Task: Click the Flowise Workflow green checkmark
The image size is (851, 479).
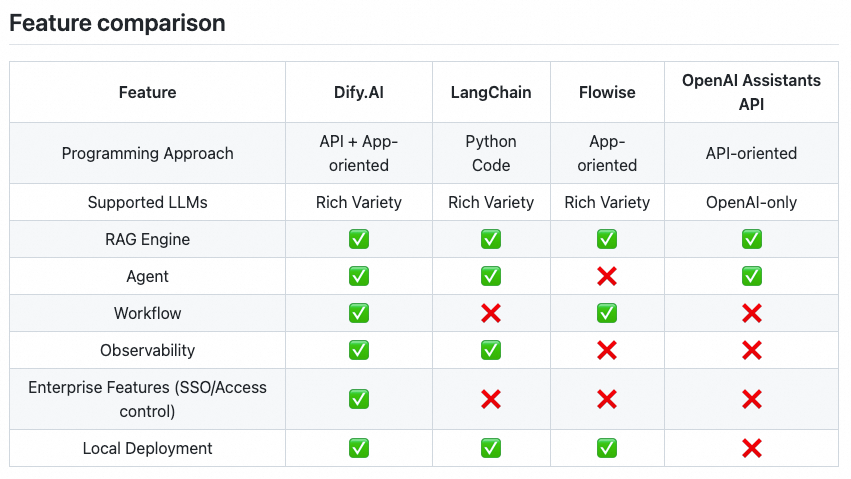Action: pos(607,313)
